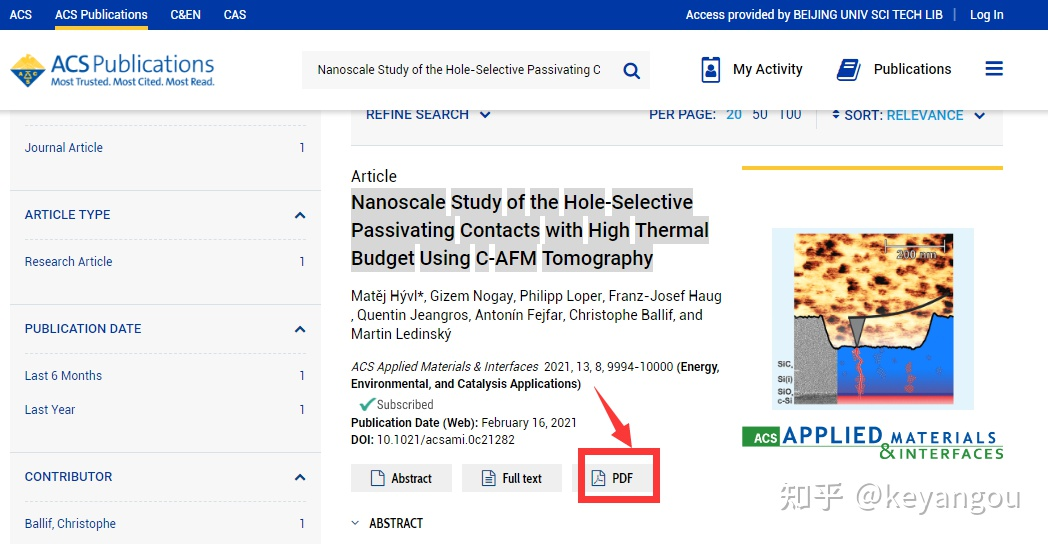Click the Log In link
This screenshot has width=1048, height=544.
[986, 15]
